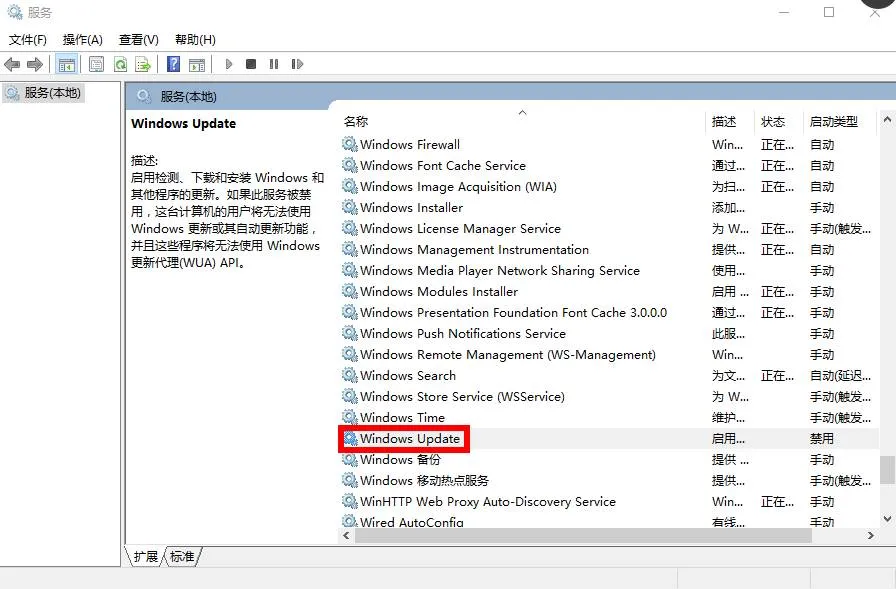Click the Start Service toolbar icon
Screen dimensions: 896x589
pos(229,64)
